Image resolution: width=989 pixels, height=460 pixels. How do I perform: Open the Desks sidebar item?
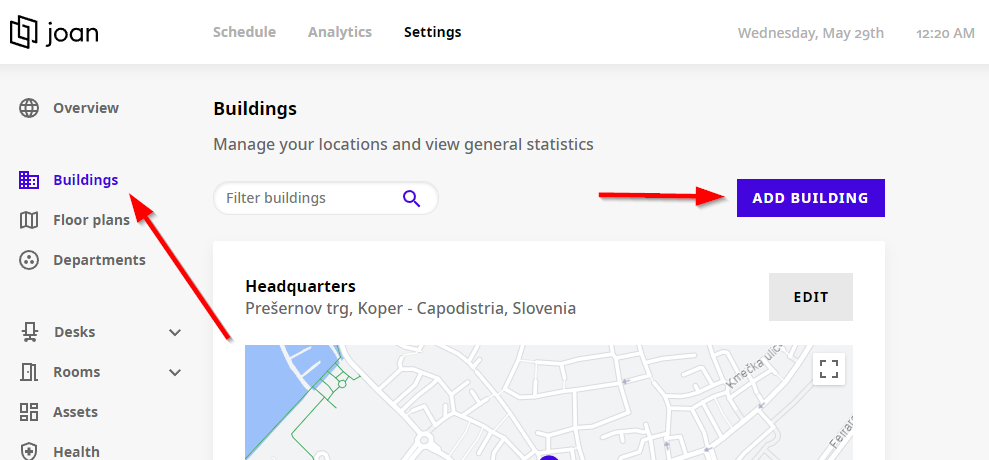tap(74, 332)
